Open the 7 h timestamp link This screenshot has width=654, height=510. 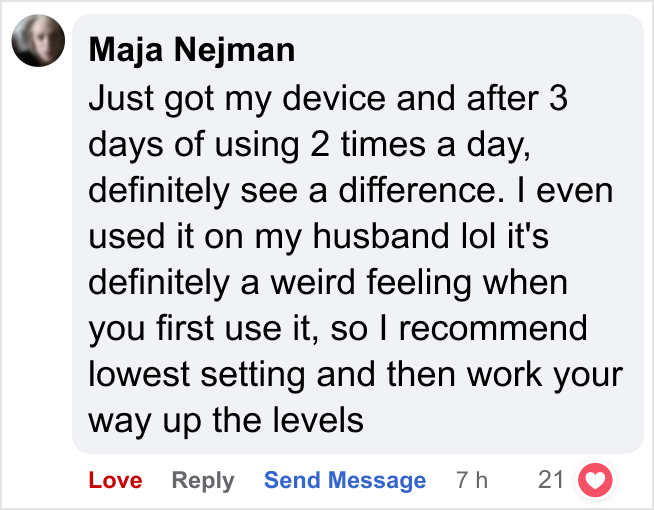pyautogui.click(x=472, y=481)
